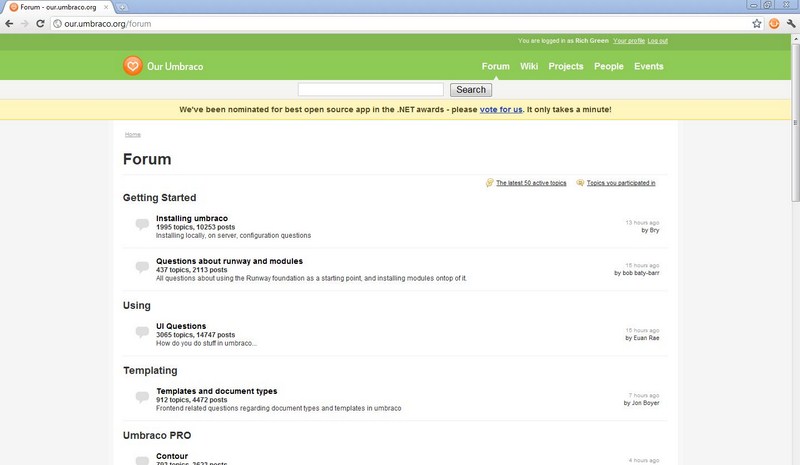
Task: Open the wrench settings menu
Action: pos(791,23)
